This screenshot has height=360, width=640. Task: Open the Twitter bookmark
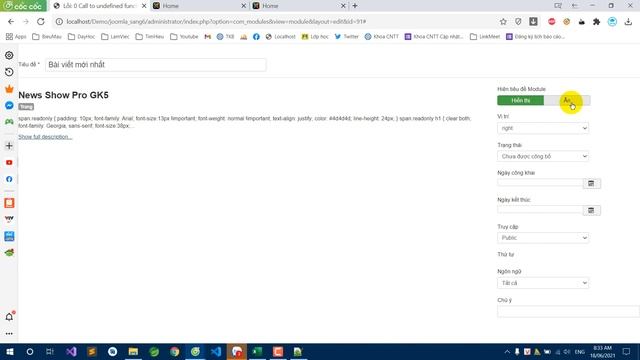tap(347, 36)
